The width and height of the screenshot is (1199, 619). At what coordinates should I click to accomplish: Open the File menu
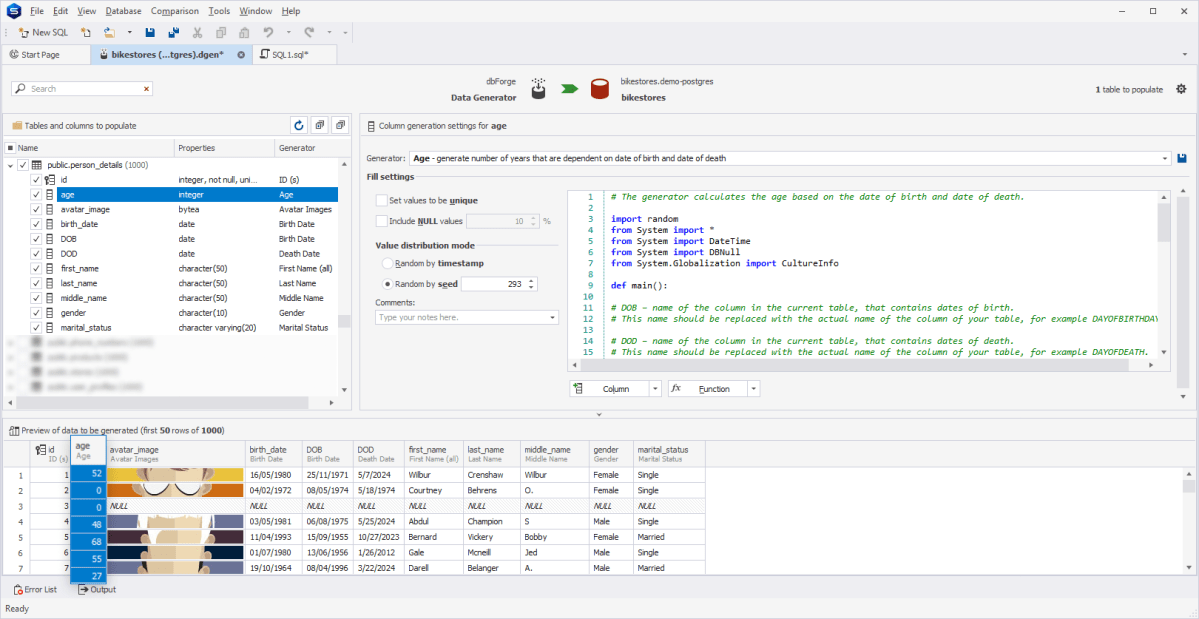point(37,11)
